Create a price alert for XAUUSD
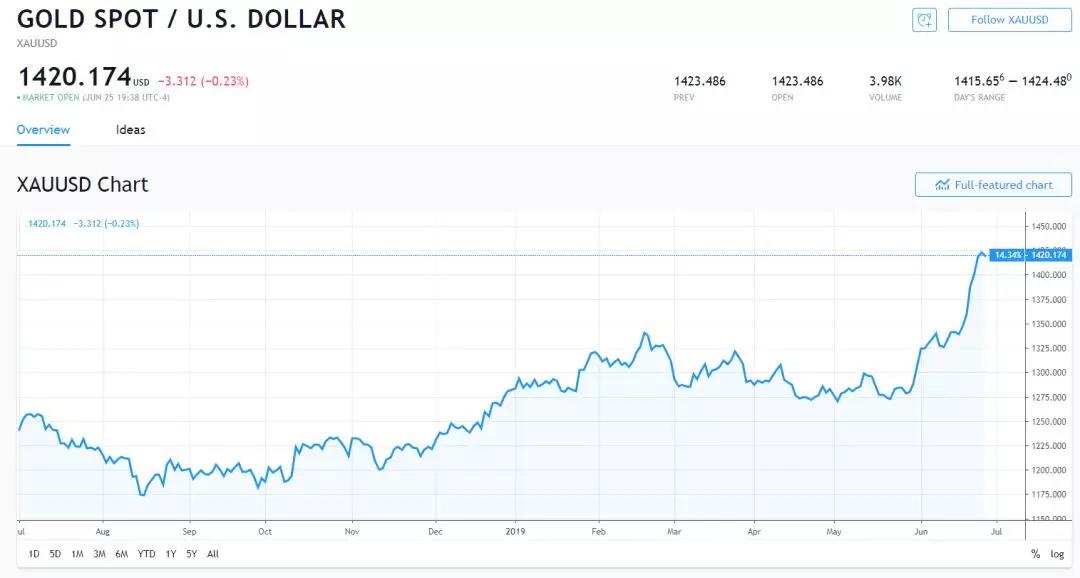 pos(923,19)
